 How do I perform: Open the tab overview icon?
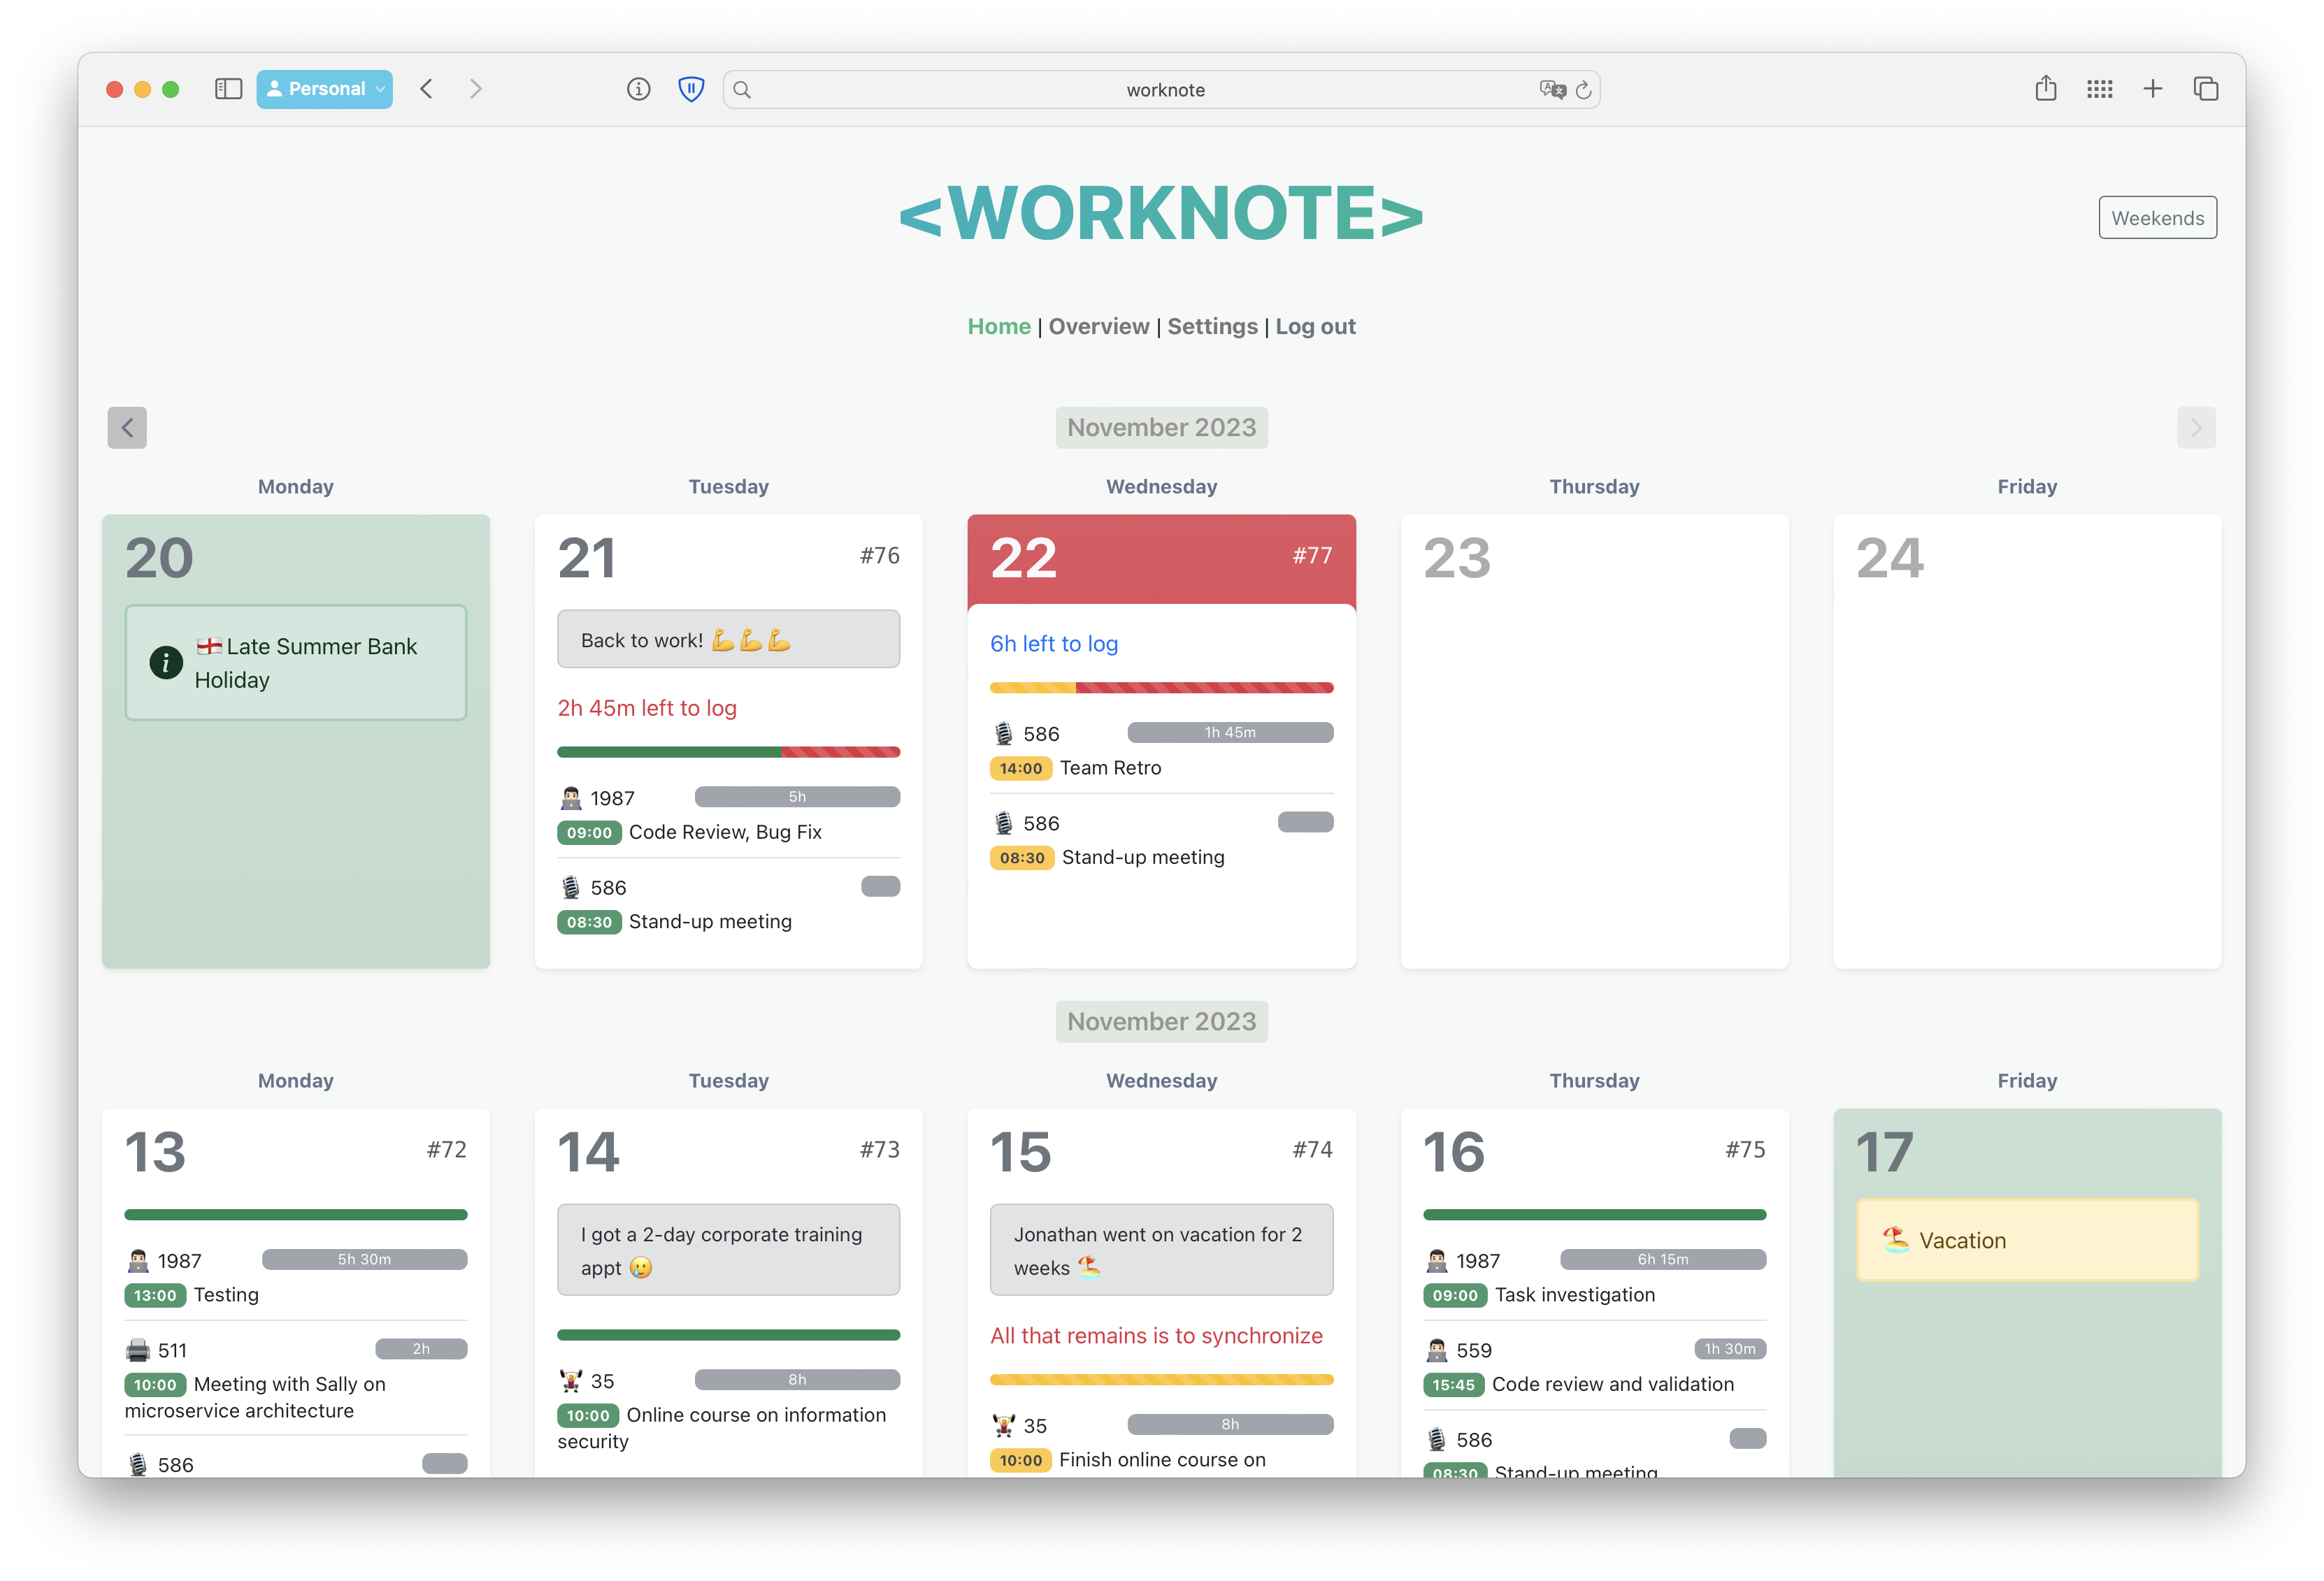pyautogui.click(x=2205, y=89)
